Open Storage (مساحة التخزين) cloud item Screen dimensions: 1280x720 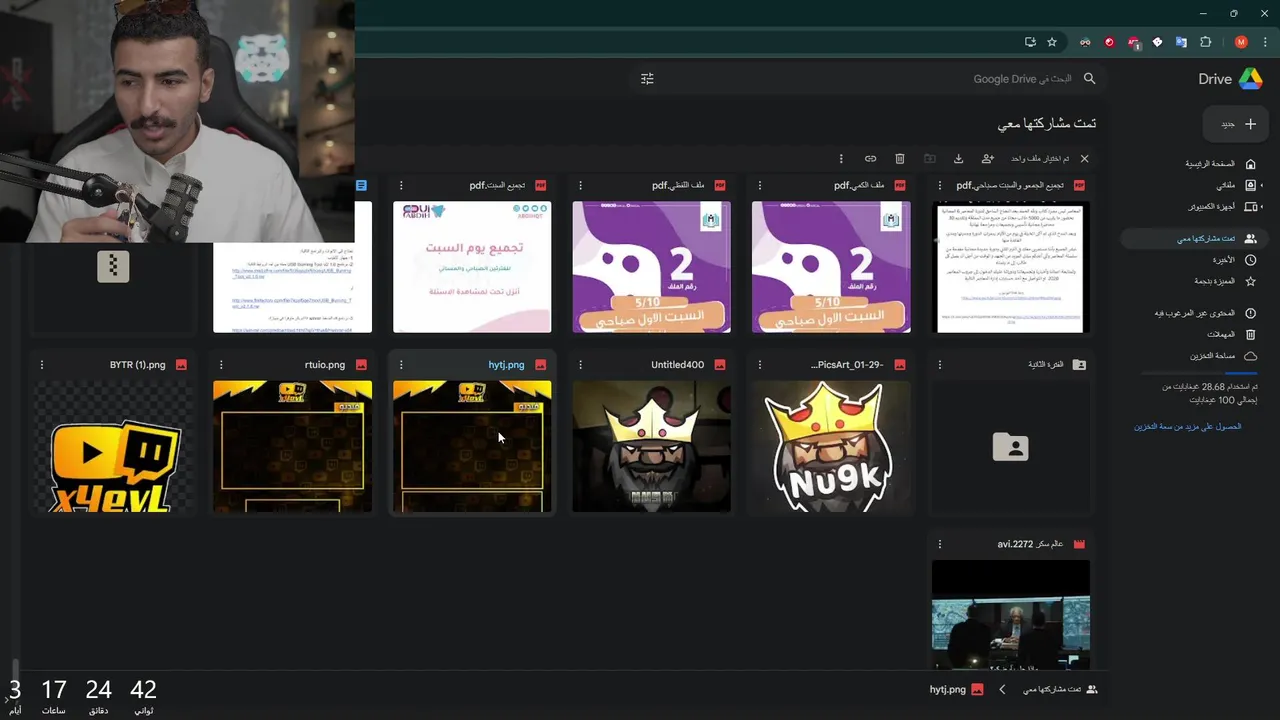[1223, 356]
